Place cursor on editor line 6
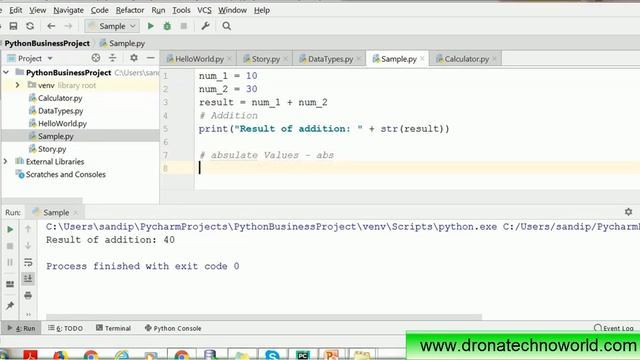 coord(417,142)
